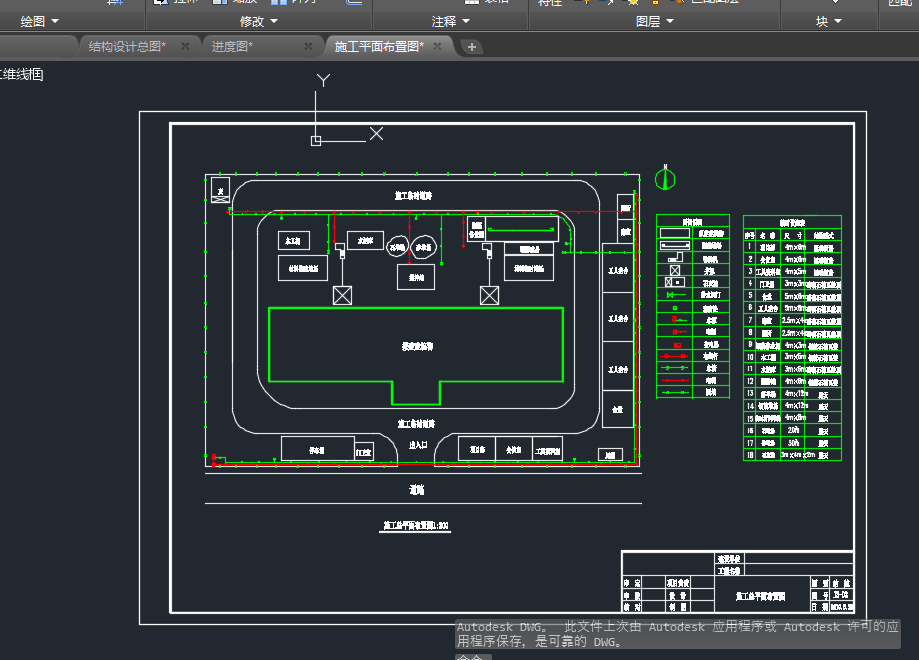Switch to the 进度图 drawing tab
Viewport: 919px width, 660px height.
pos(231,46)
